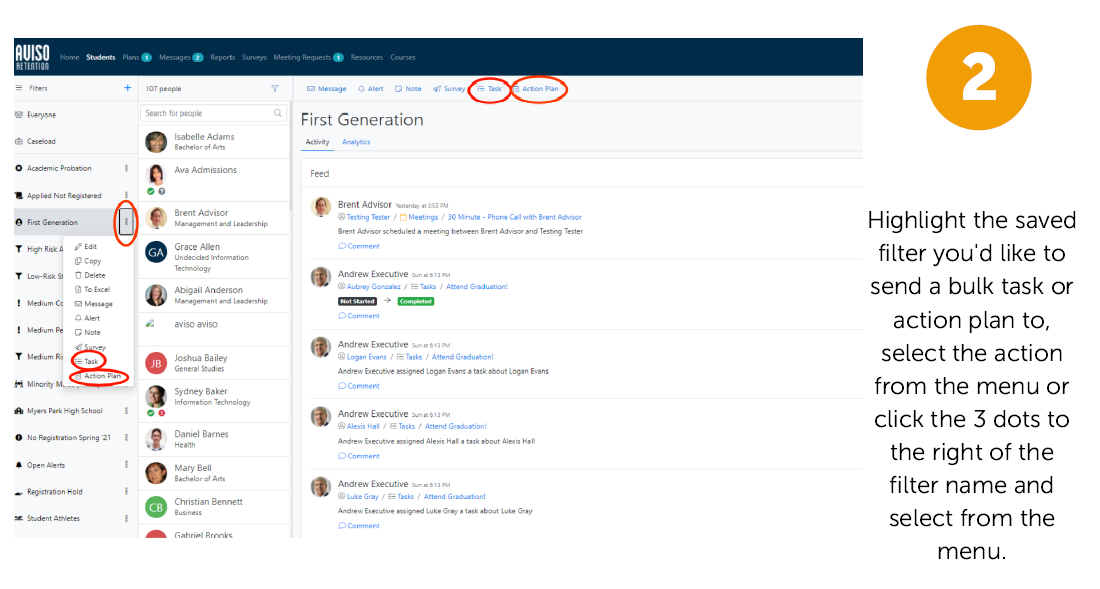
Task: Collapse the Filters hamburger icon
Action: [x=19, y=88]
